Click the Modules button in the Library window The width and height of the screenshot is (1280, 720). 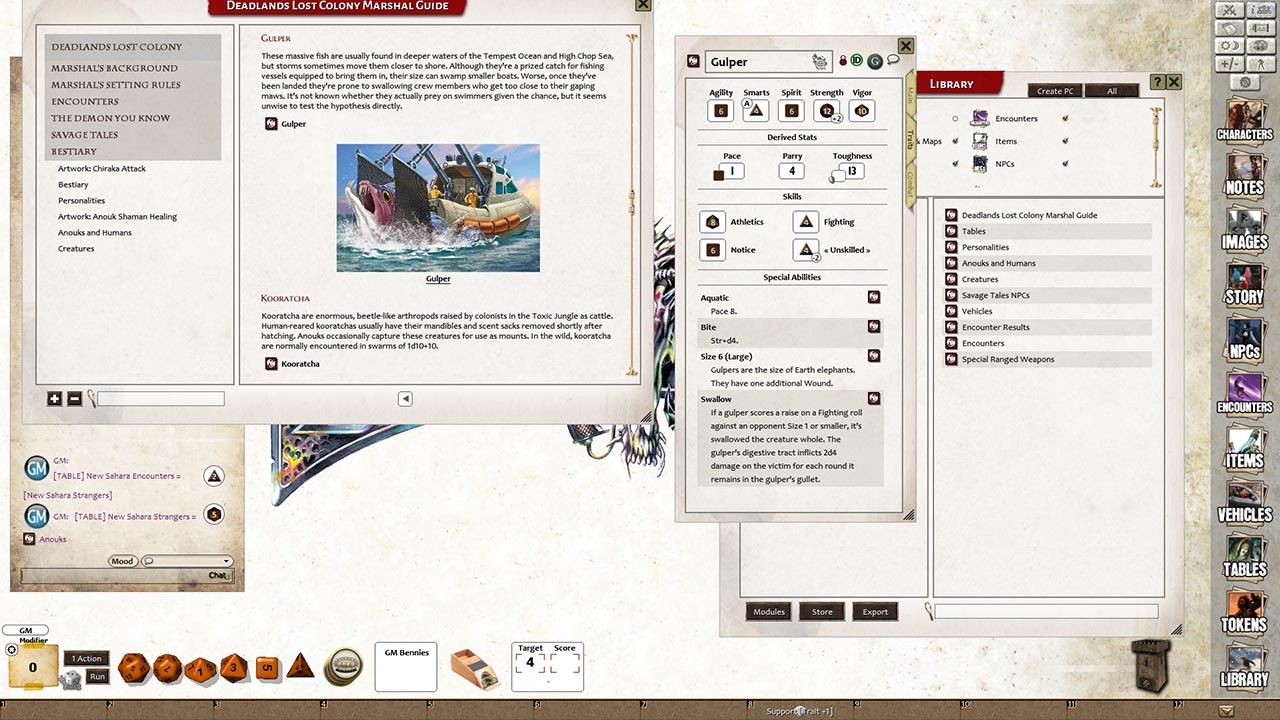click(x=769, y=611)
